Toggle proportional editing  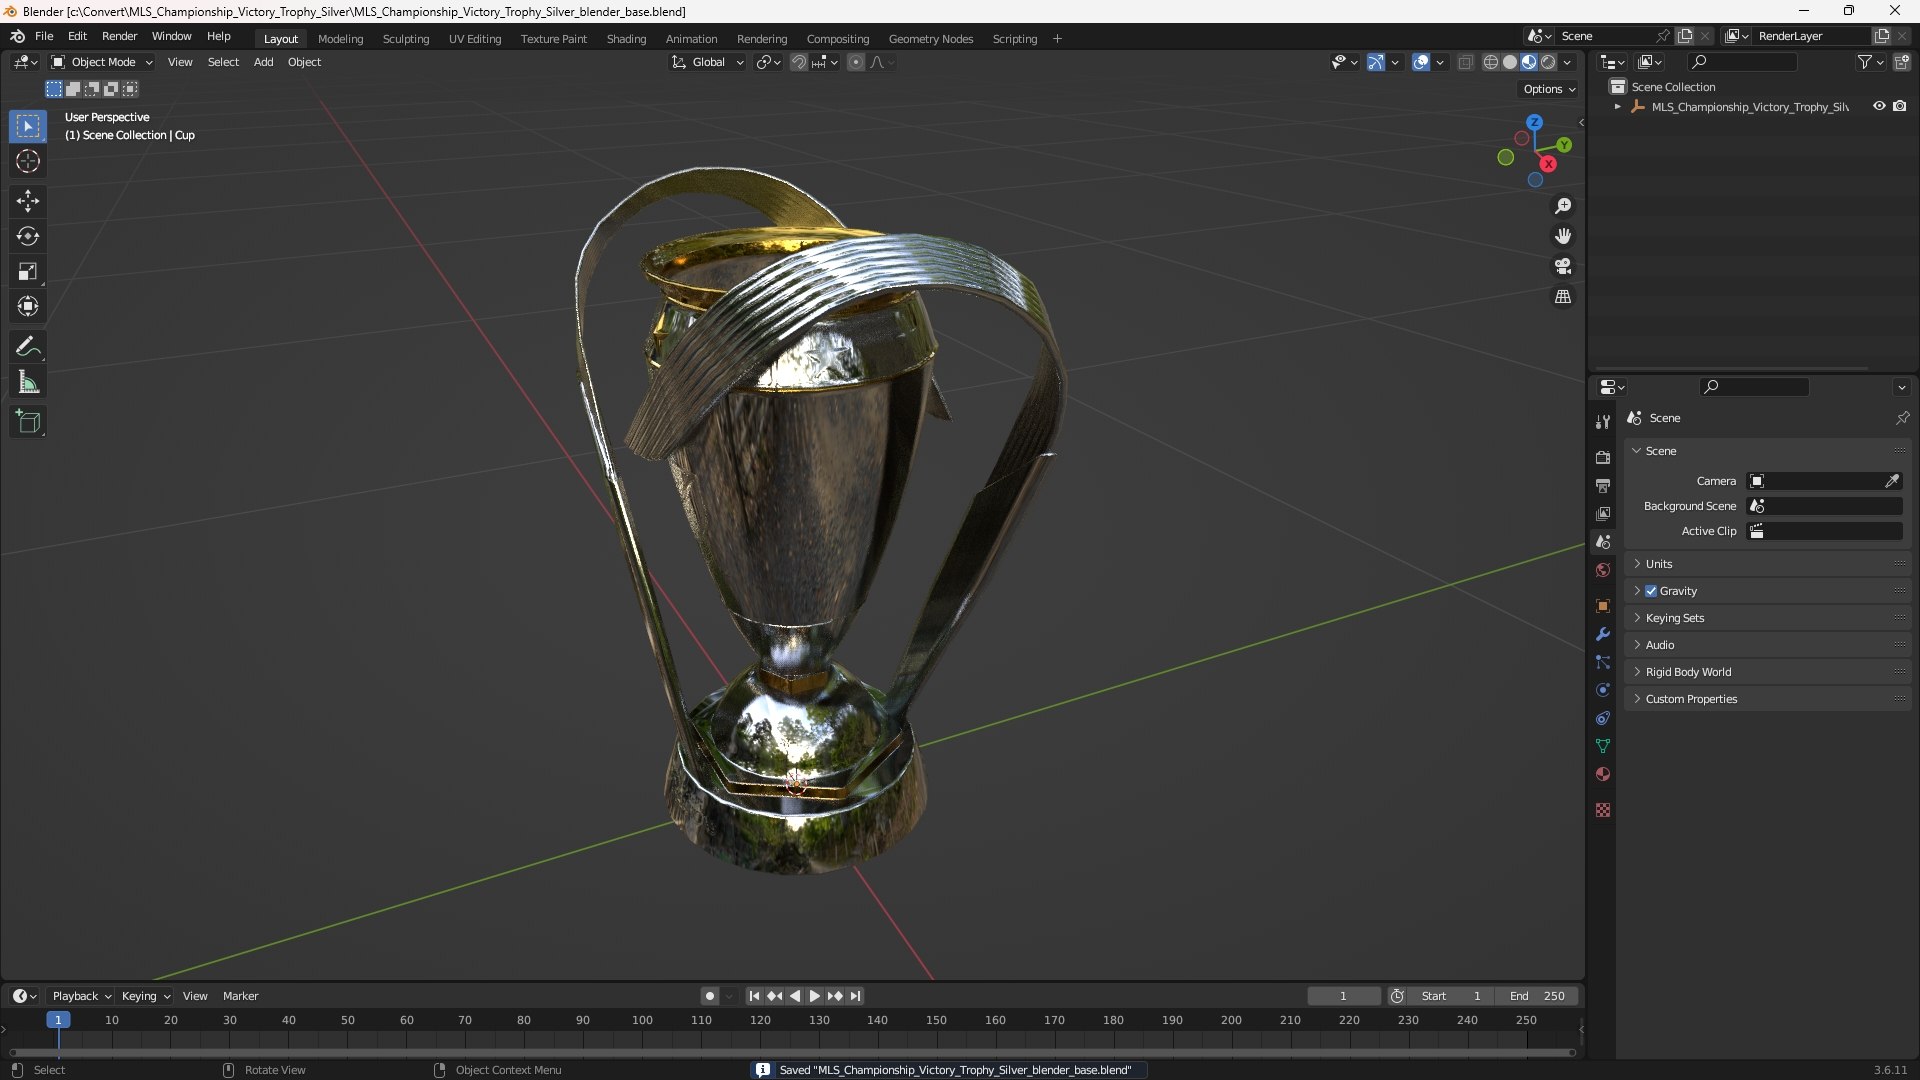coord(856,62)
